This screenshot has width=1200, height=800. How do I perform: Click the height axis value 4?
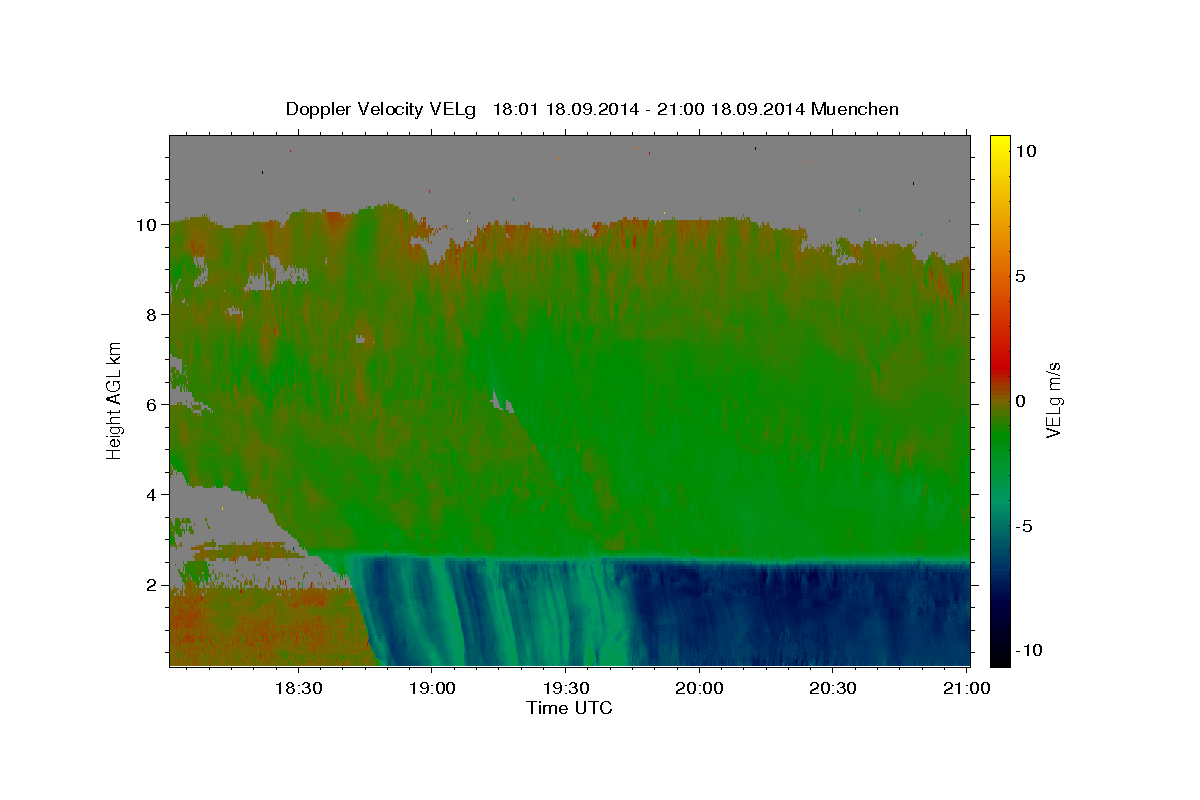(x=153, y=495)
